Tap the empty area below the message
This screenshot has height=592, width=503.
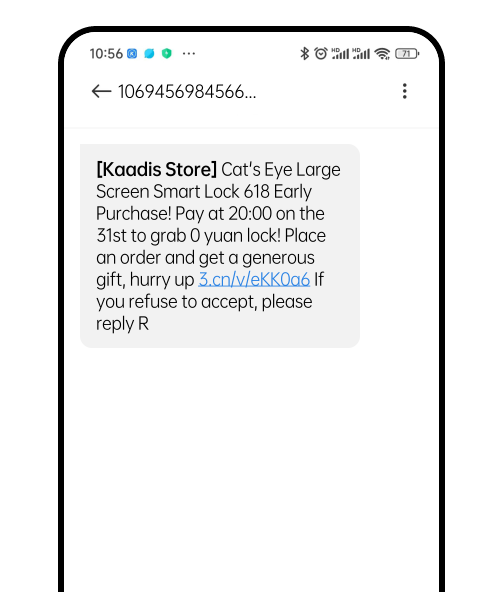[252, 468]
